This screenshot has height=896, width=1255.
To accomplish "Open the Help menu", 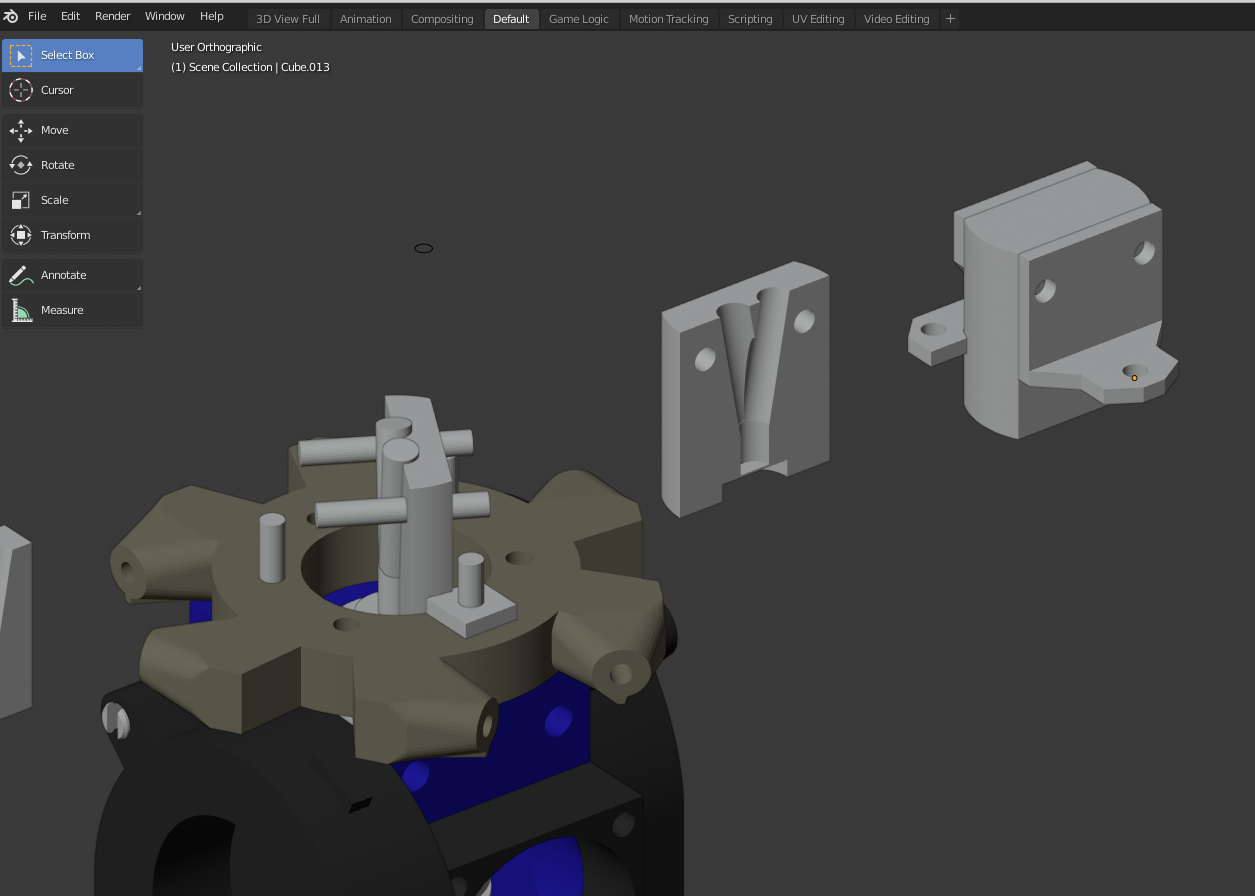I will (x=211, y=17).
